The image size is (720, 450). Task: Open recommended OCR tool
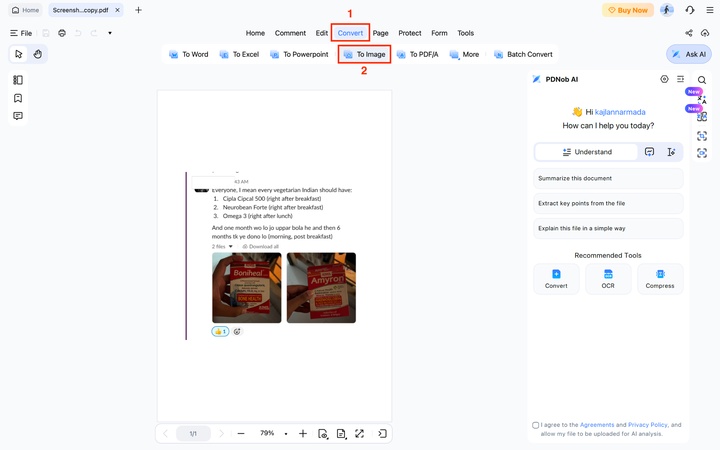click(608, 279)
